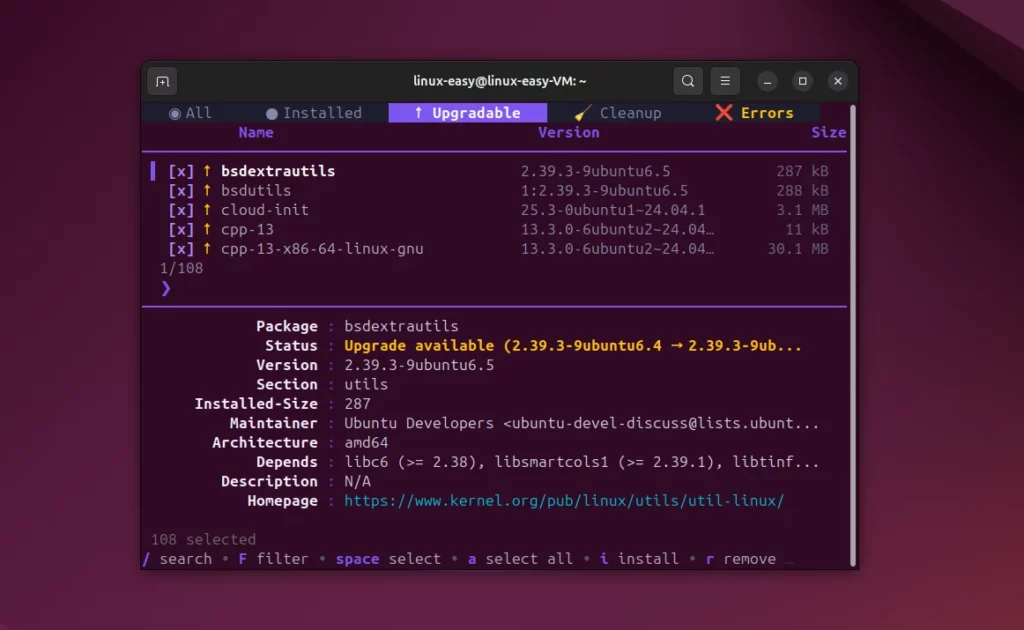Image resolution: width=1024 pixels, height=630 pixels.
Task: Click the red X icon beside Errors
Action: point(723,113)
